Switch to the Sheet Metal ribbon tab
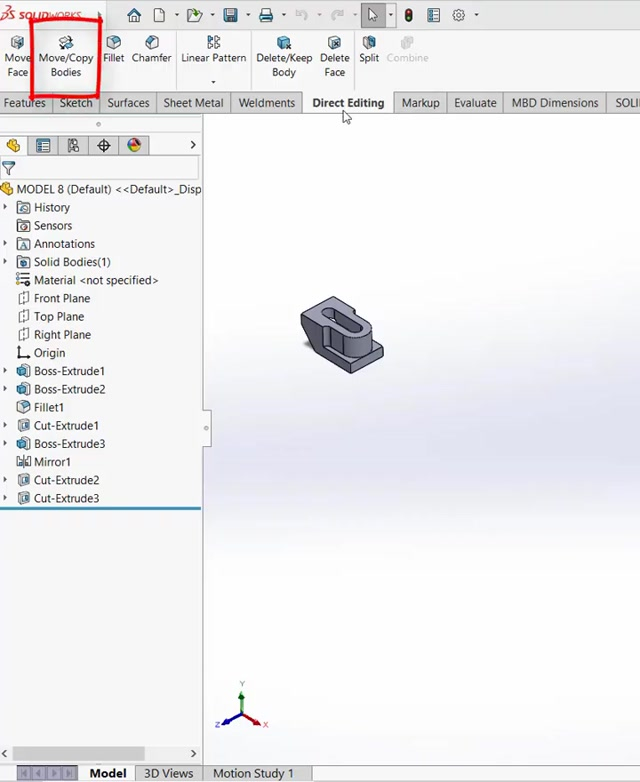The image size is (640, 782). [193, 103]
